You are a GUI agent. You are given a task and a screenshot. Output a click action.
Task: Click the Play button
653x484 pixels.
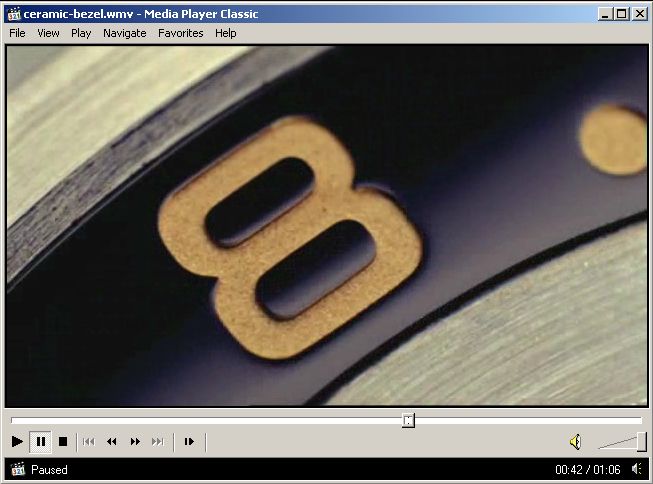click(17, 442)
